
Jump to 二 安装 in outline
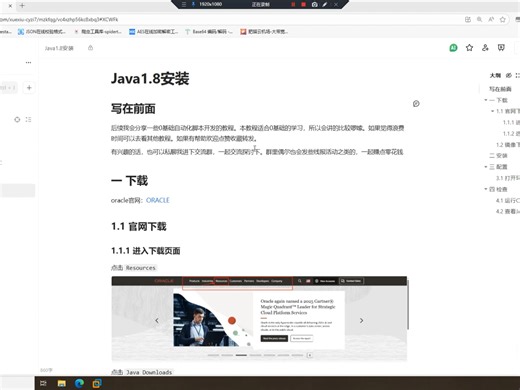point(498,156)
